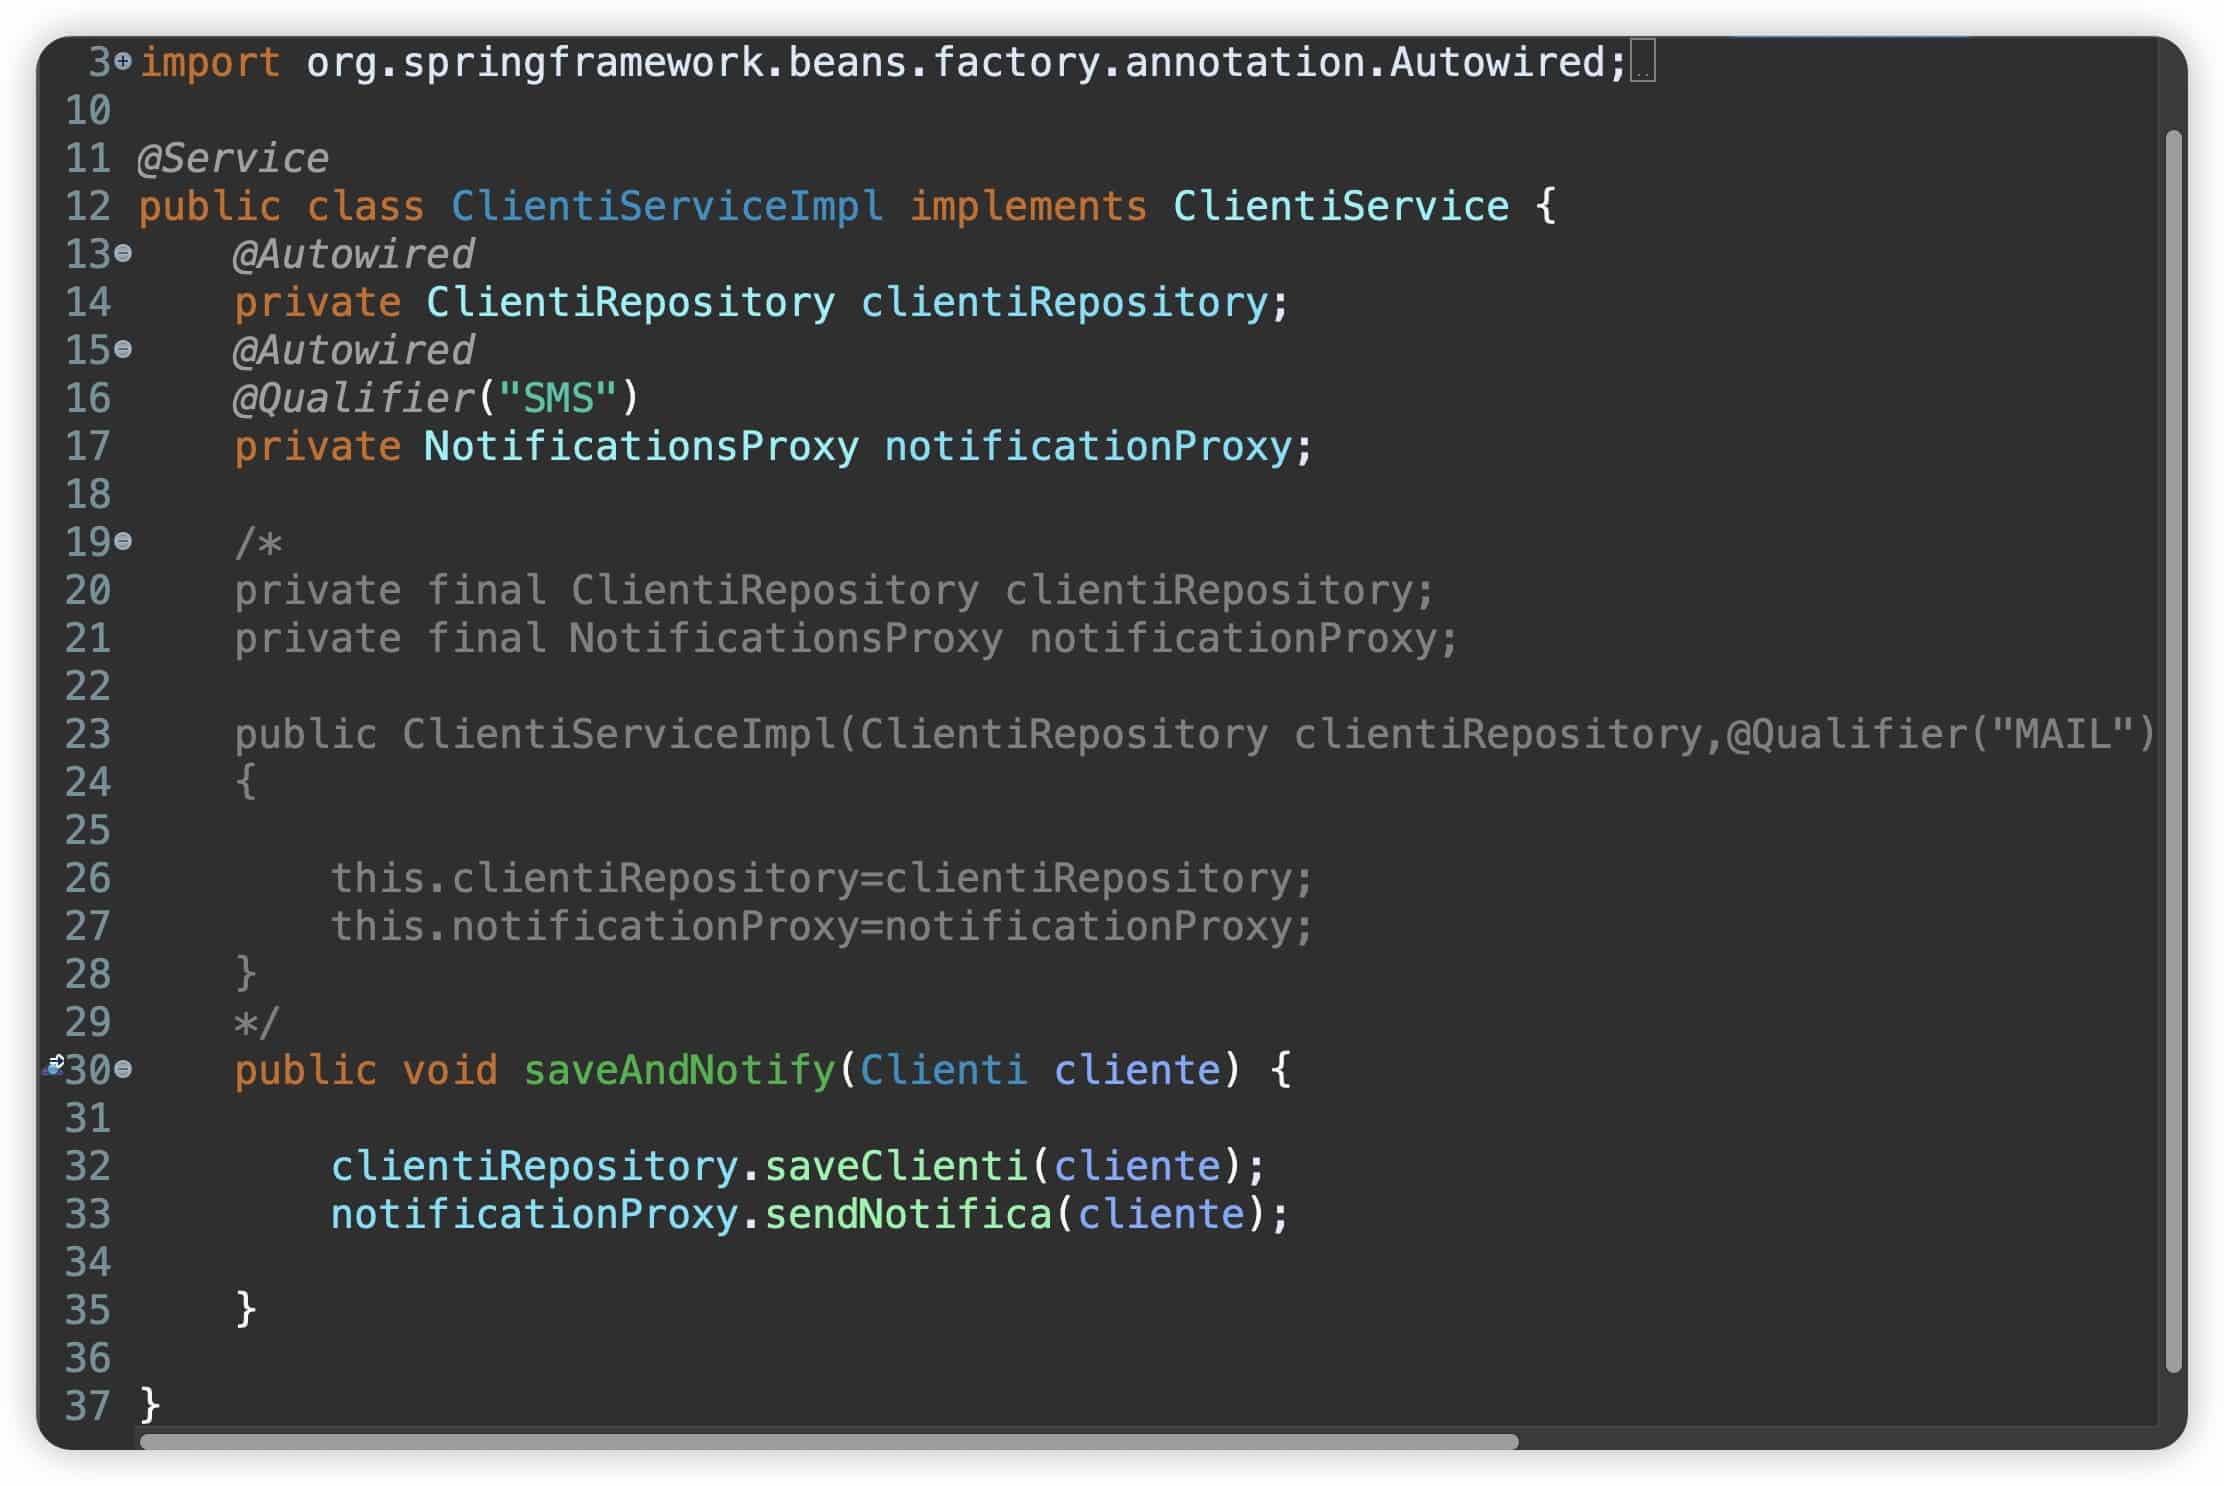Click the @Qualifier annotation on line 16
Image resolution: width=2224 pixels, height=1486 pixels.
(354, 398)
